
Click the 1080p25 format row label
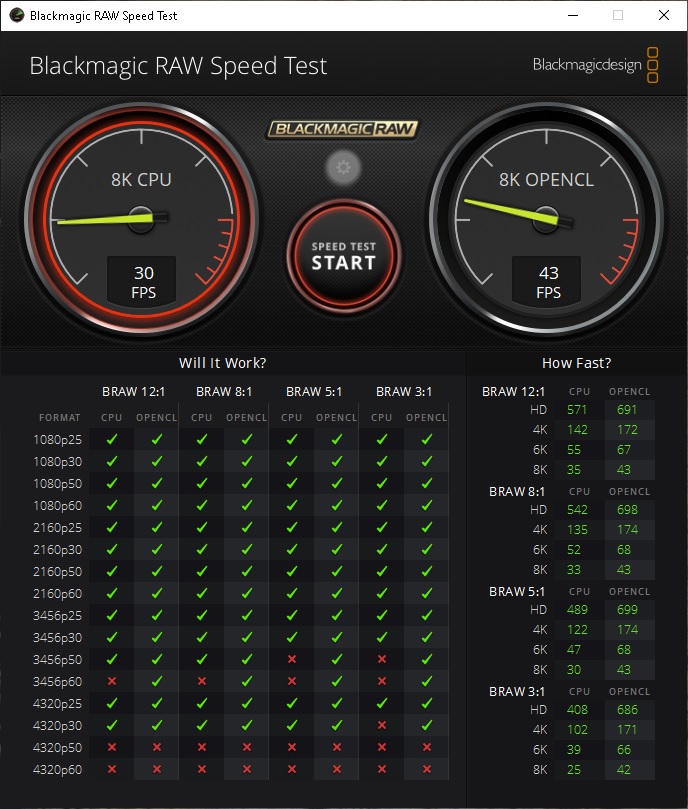pyautogui.click(x=57, y=440)
